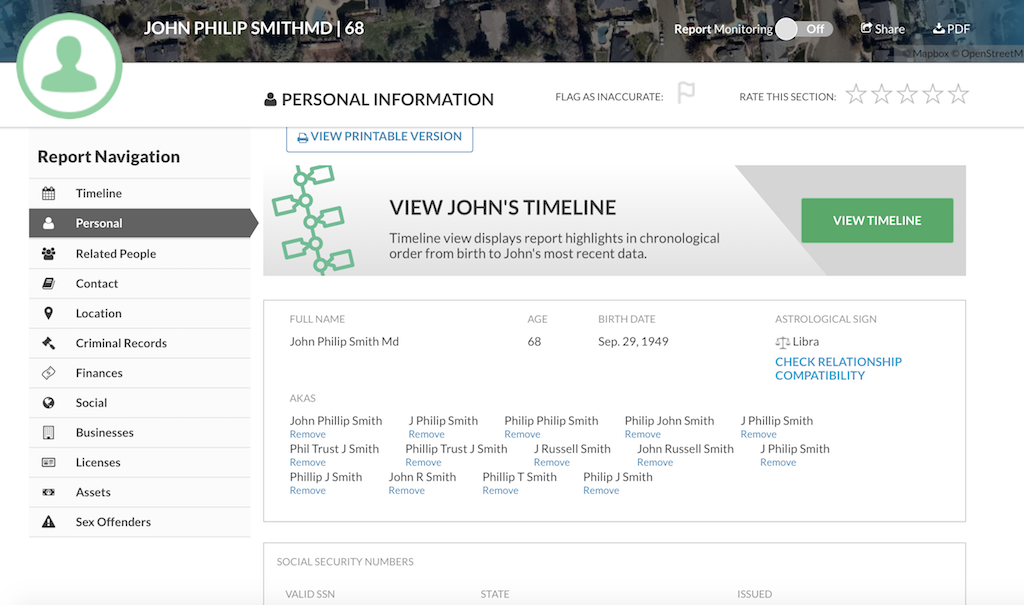1024x605 pixels.
Task: Open the Personal section in navigation
Action: [x=140, y=223]
